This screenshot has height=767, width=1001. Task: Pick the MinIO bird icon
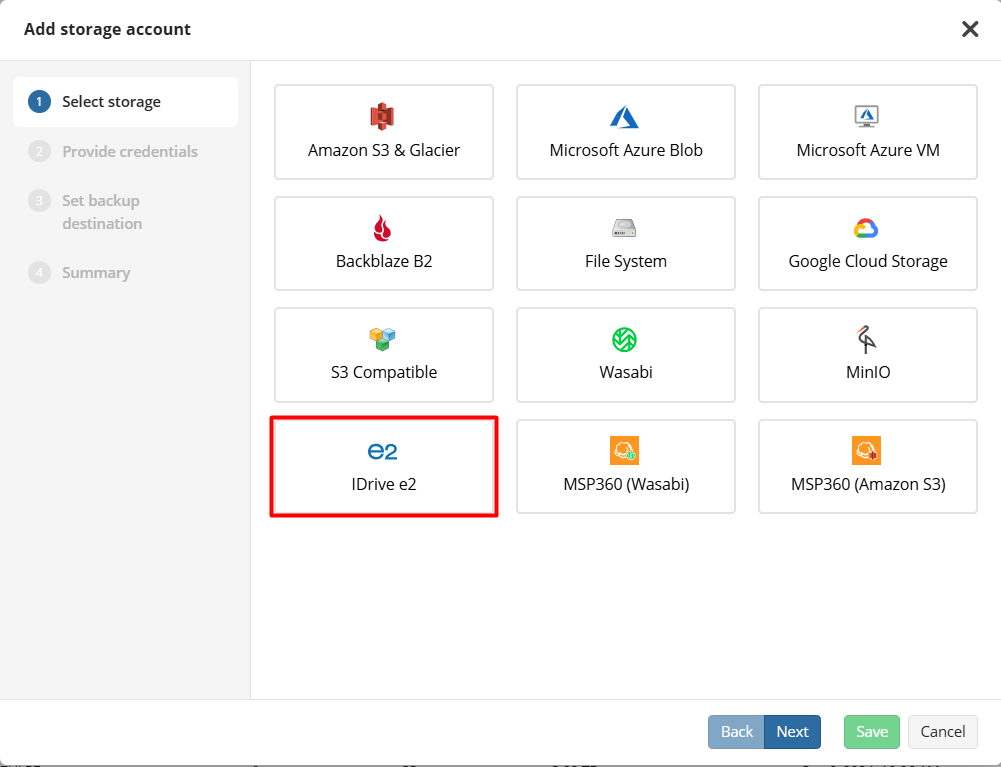click(x=866, y=339)
